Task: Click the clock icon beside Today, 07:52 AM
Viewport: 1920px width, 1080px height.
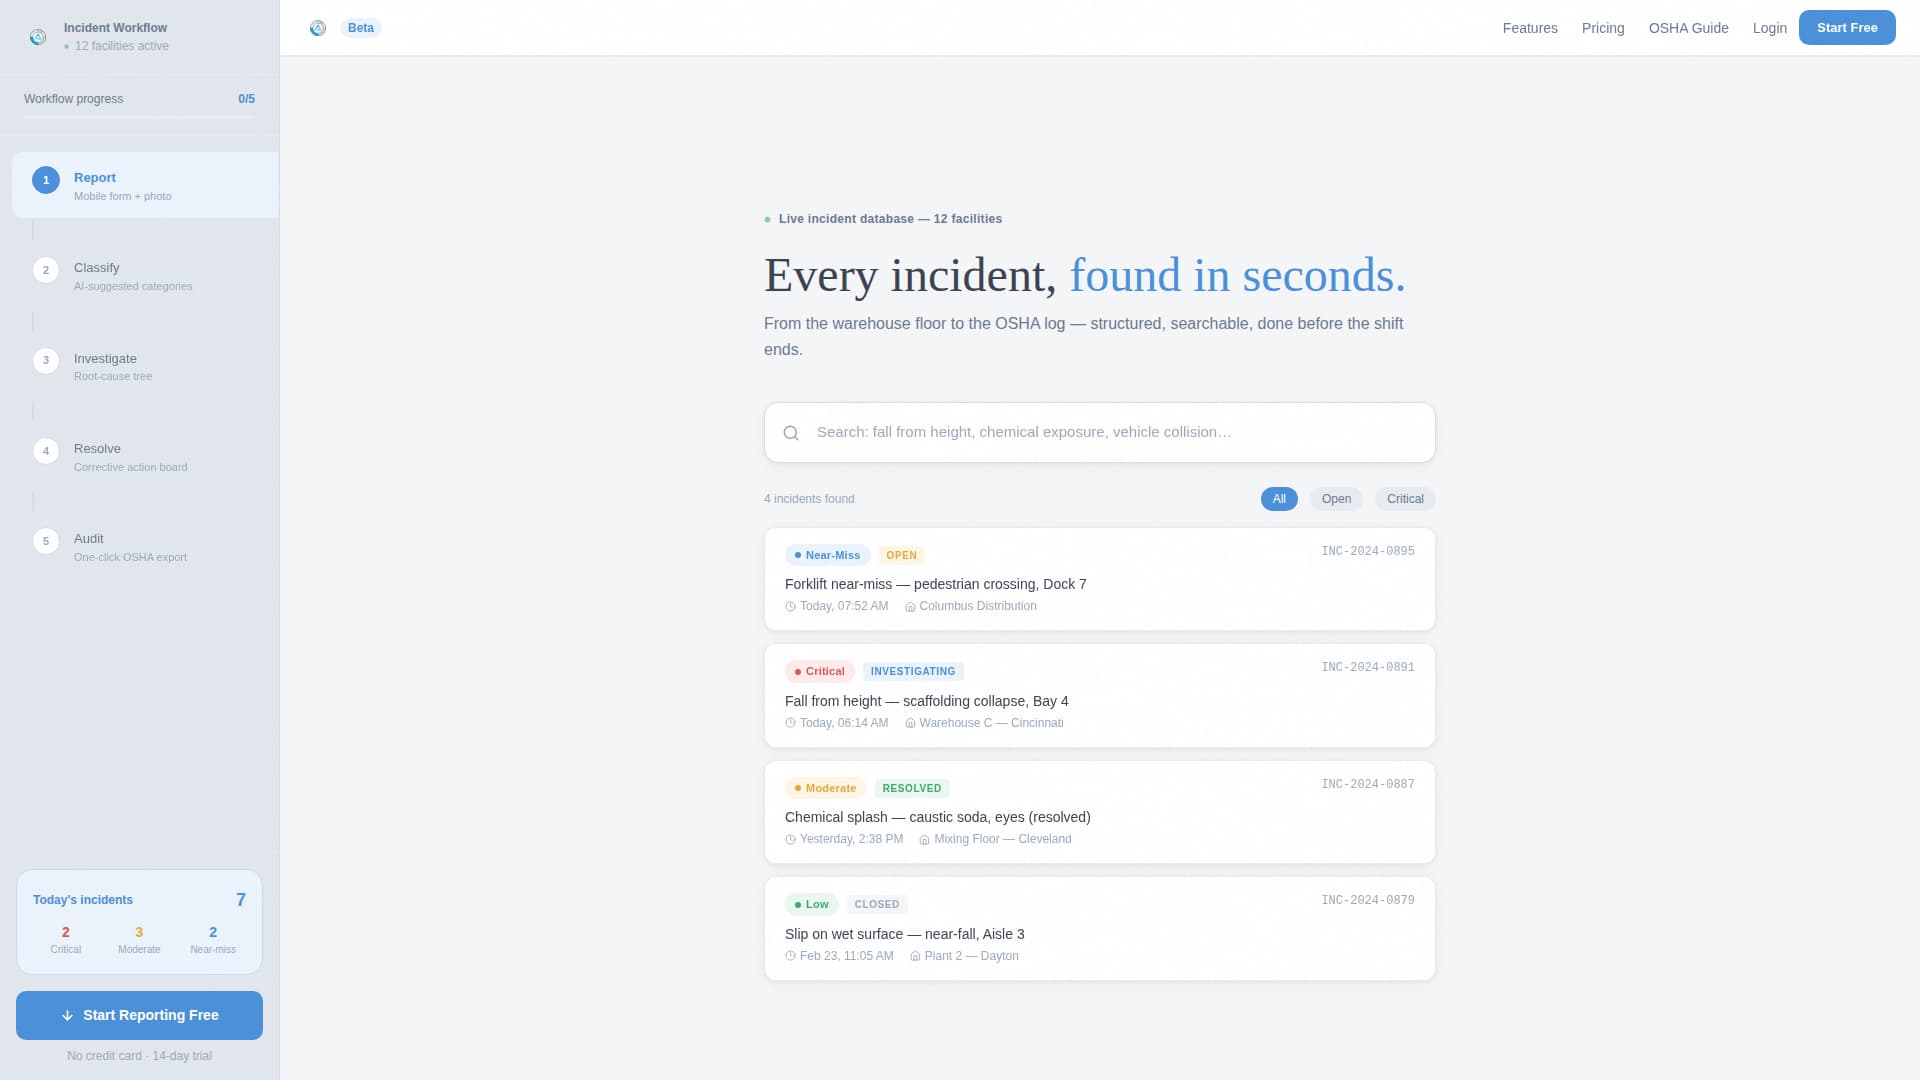Action: 791,607
